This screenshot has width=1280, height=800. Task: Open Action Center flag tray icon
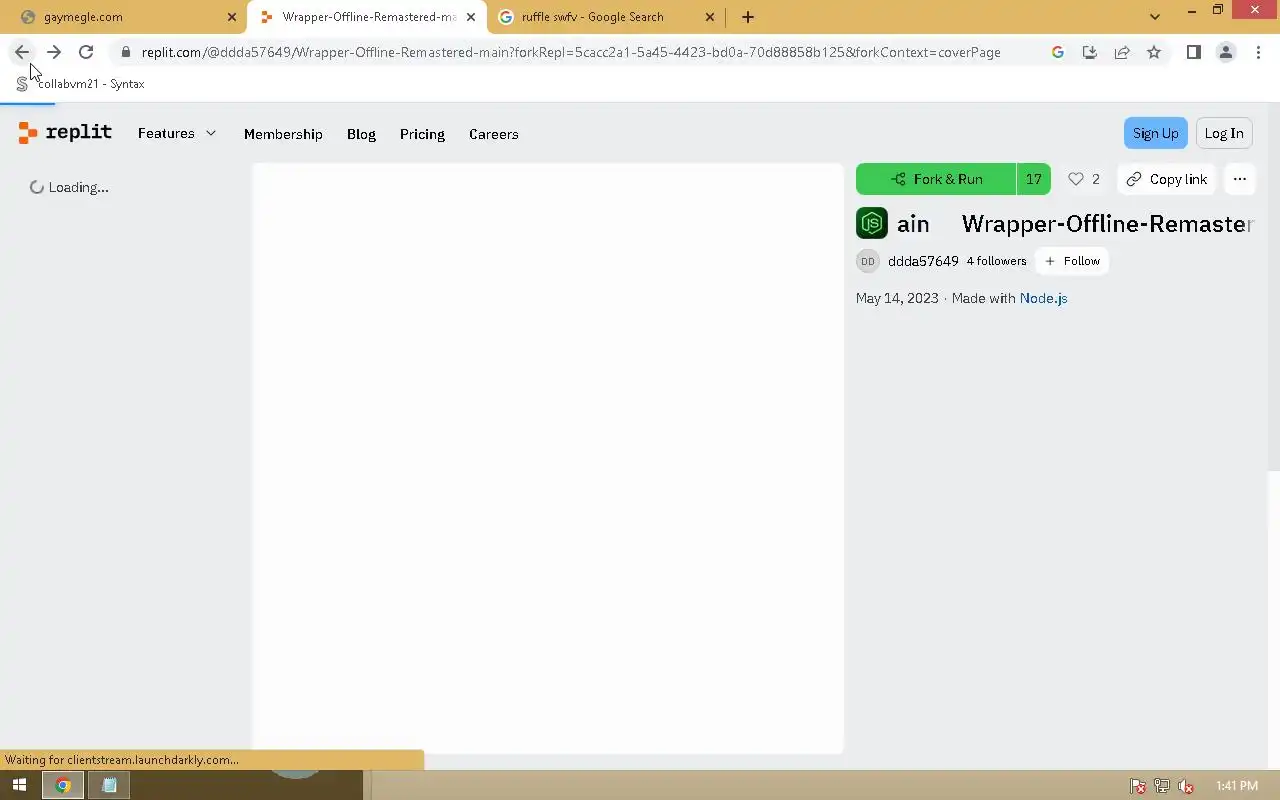tap(1138, 786)
